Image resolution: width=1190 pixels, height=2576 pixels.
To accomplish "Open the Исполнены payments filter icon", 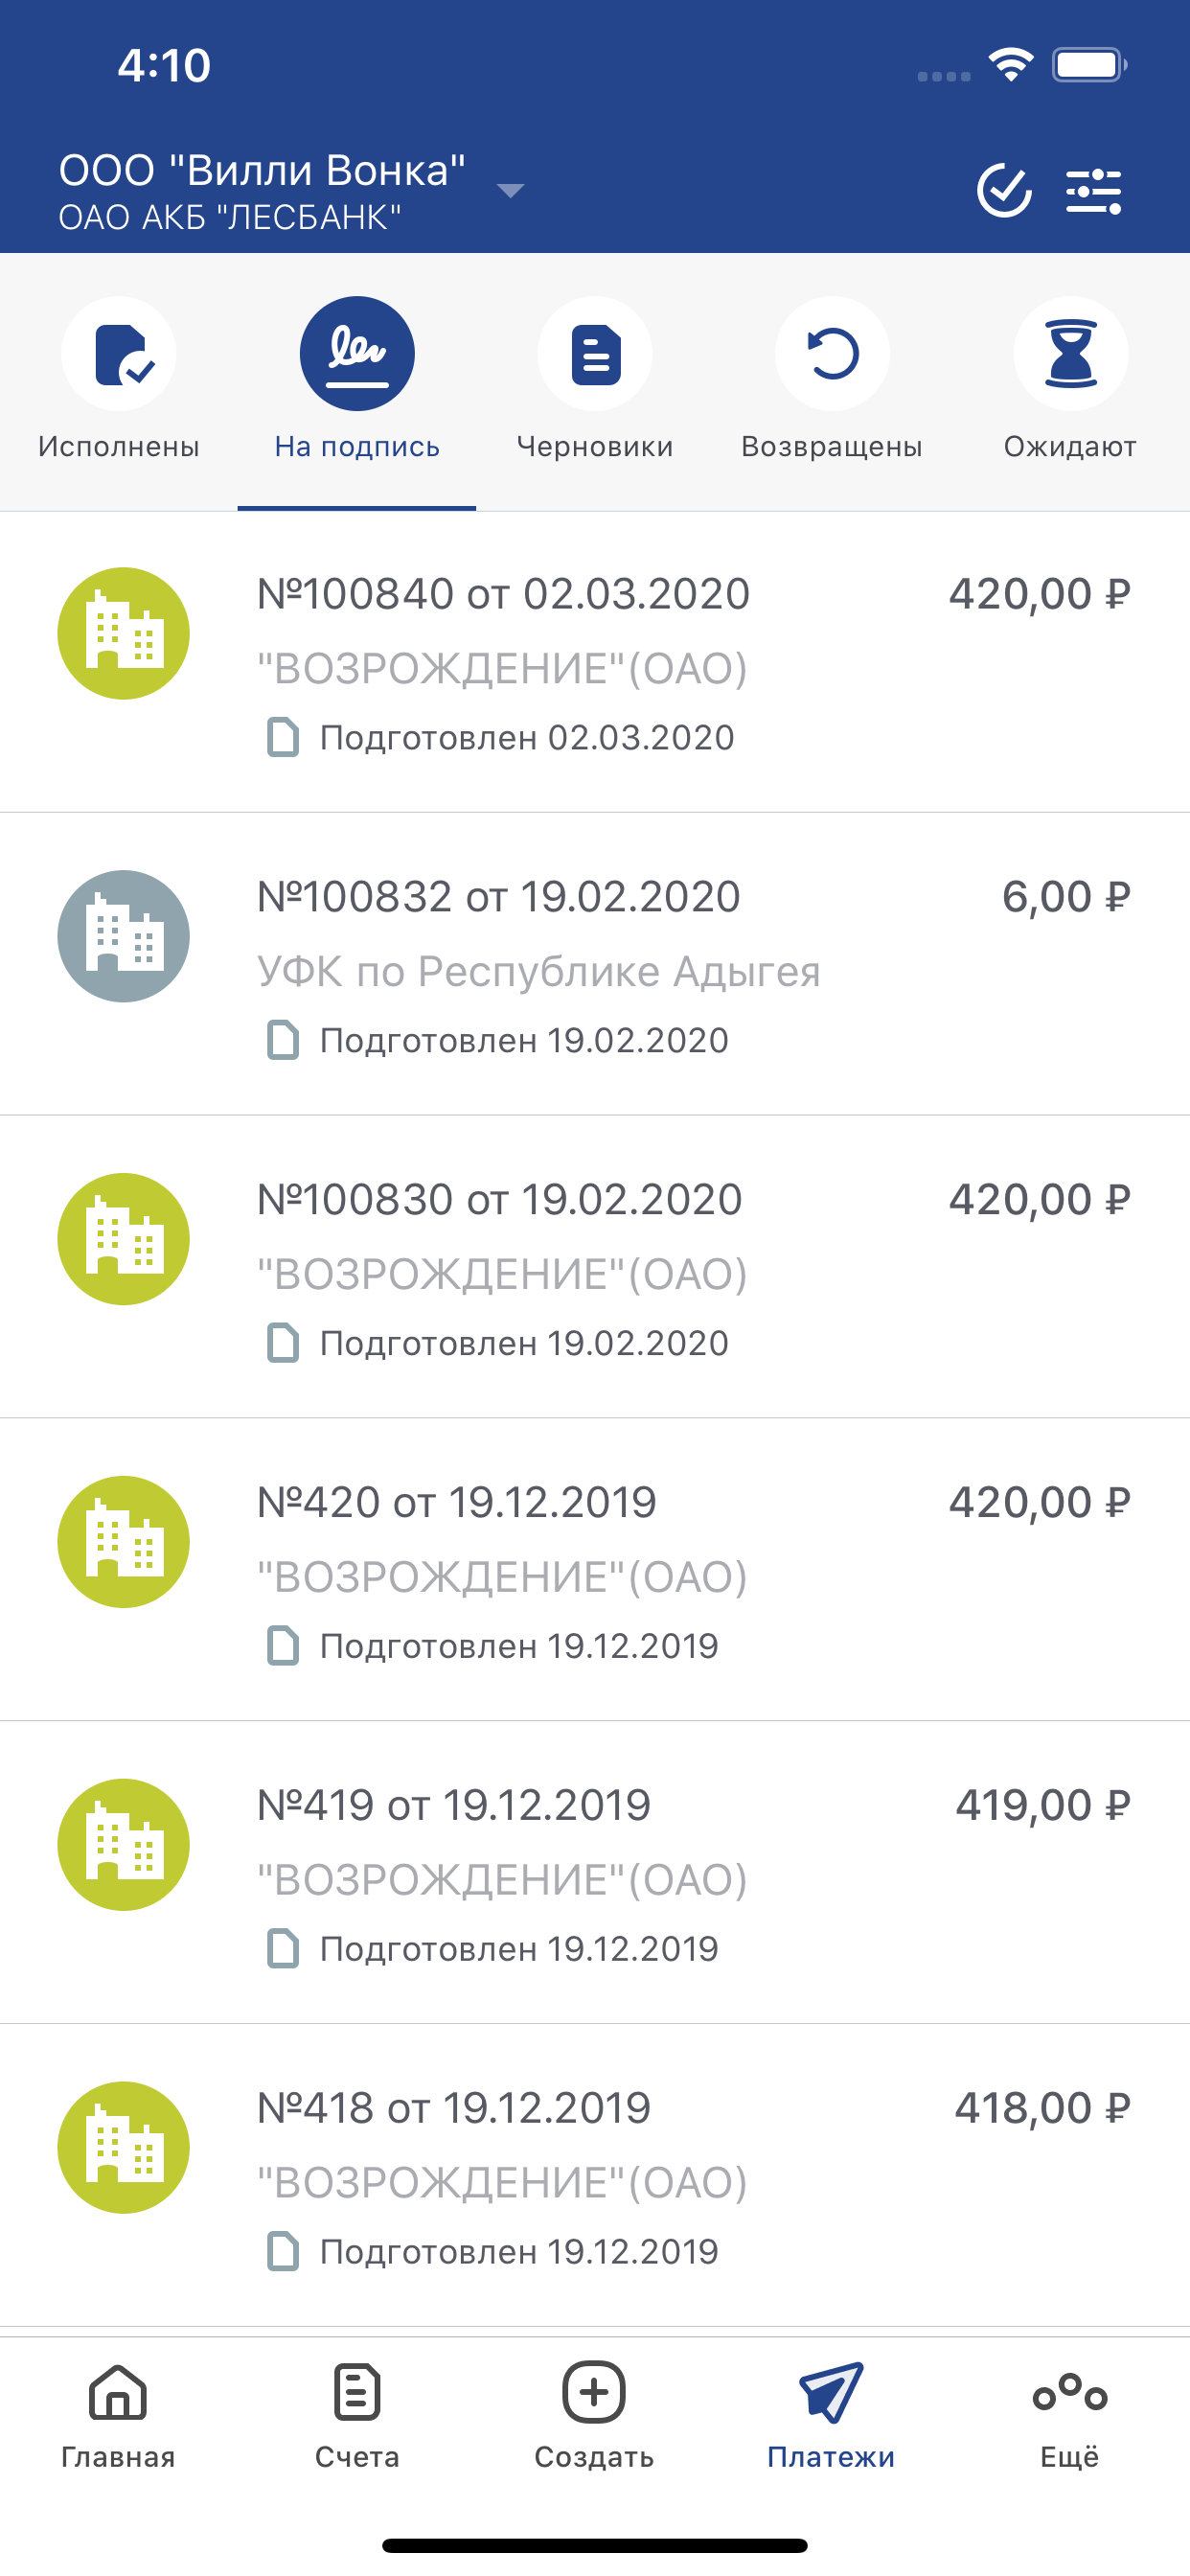I will [119, 354].
